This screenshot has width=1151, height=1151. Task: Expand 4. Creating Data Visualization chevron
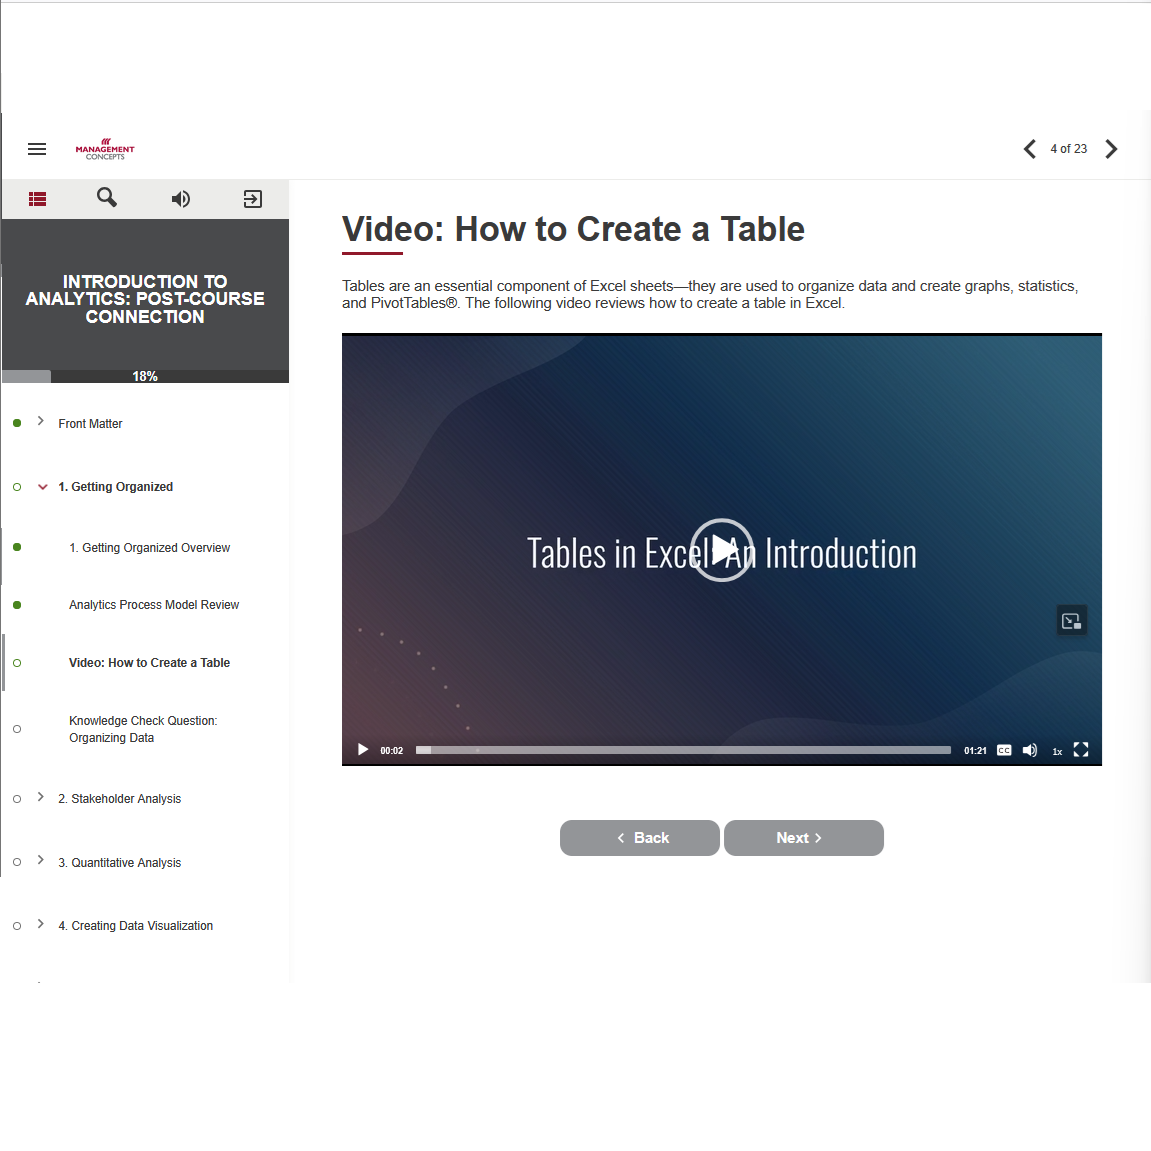41,924
